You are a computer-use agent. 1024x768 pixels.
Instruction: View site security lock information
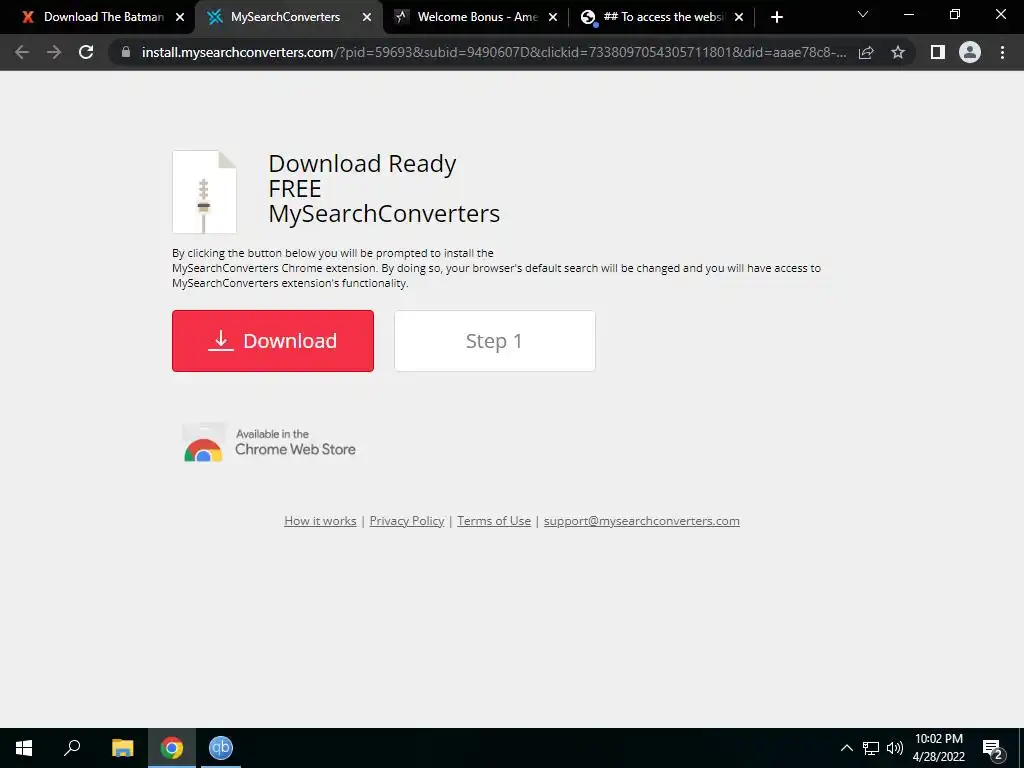coord(126,52)
